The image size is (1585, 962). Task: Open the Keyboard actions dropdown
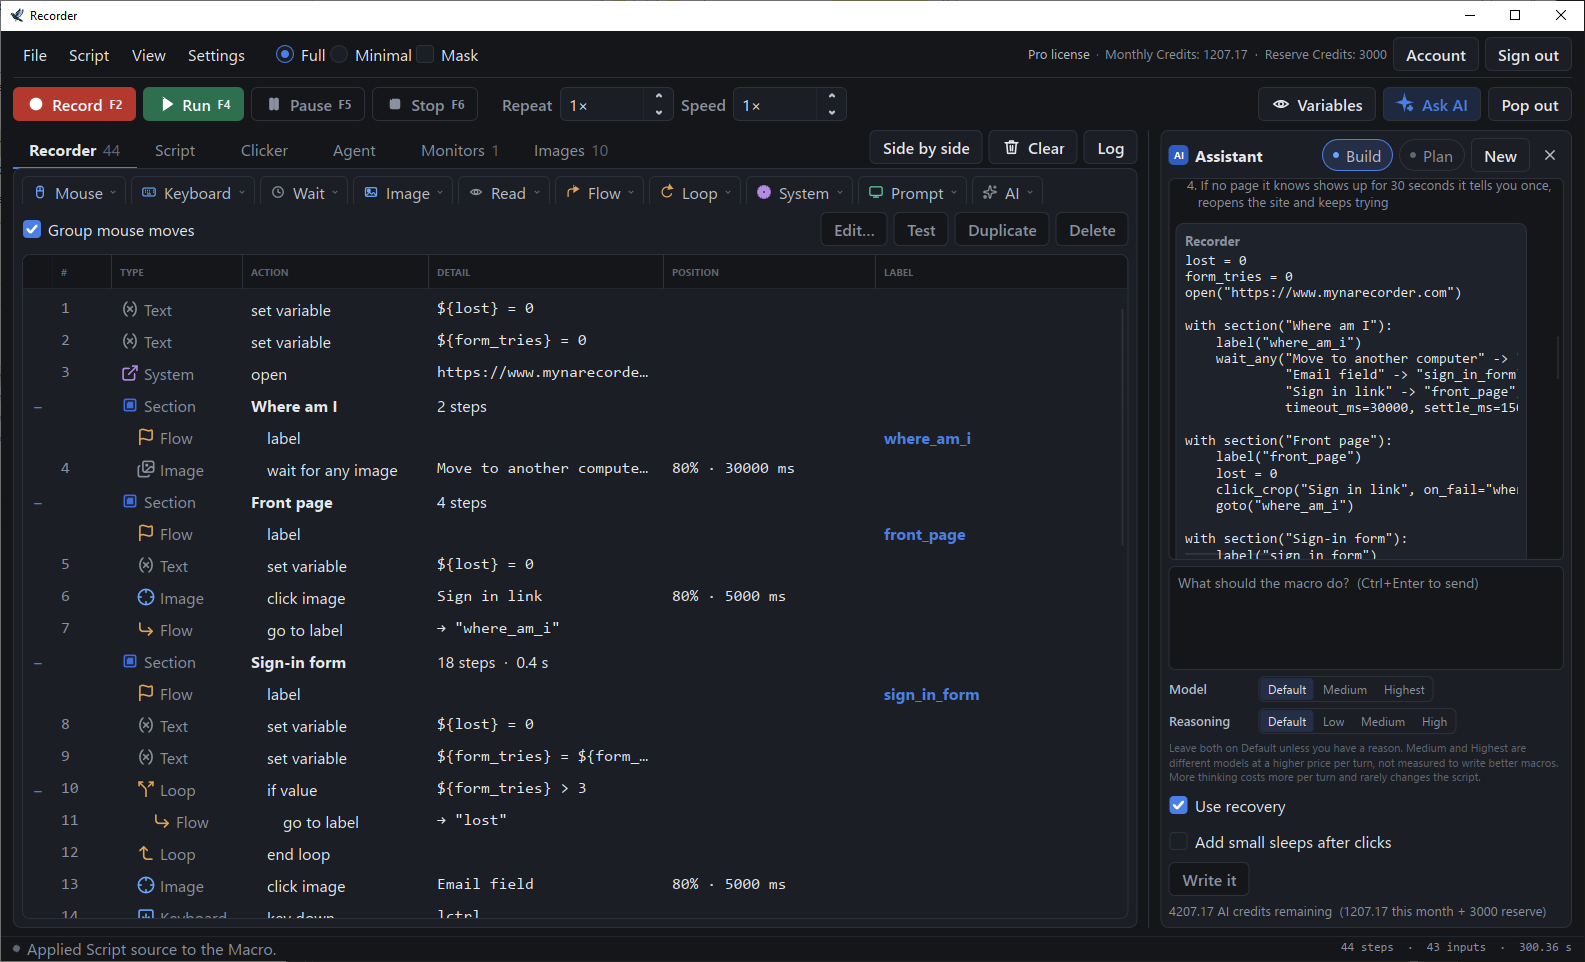194,192
